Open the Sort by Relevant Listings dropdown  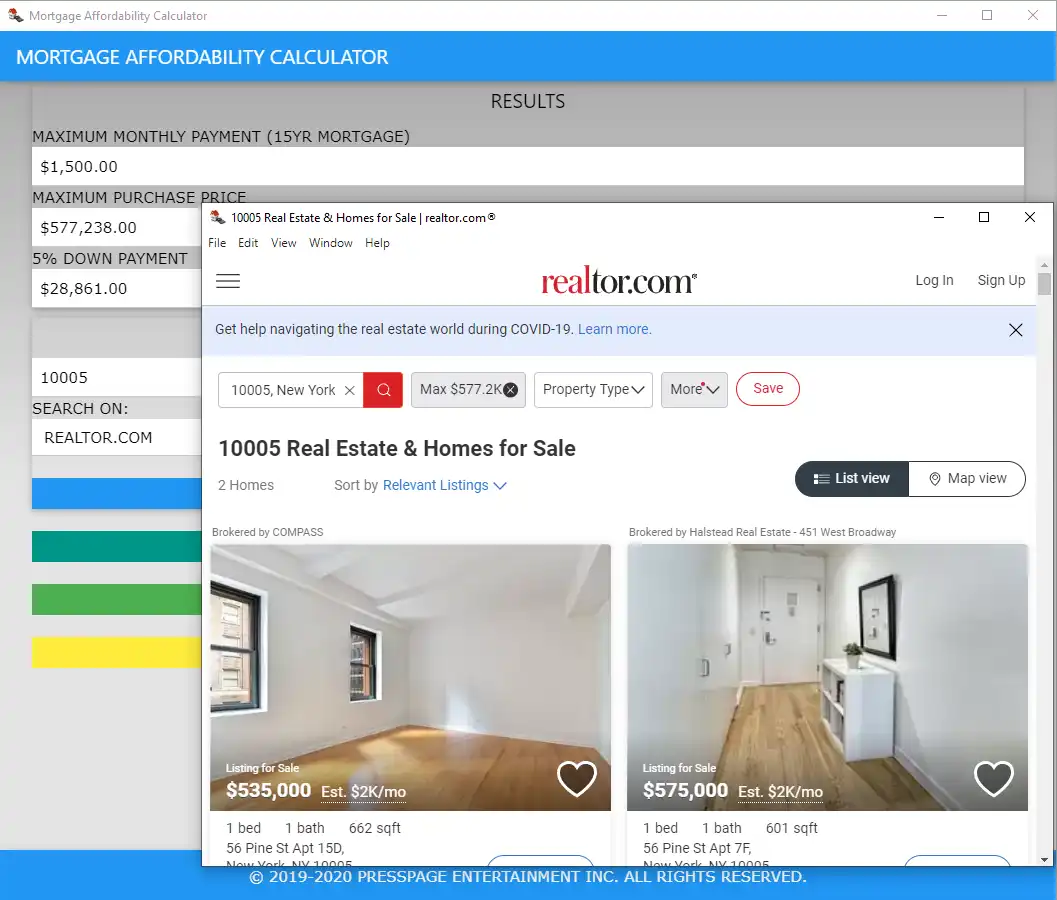[444, 485]
